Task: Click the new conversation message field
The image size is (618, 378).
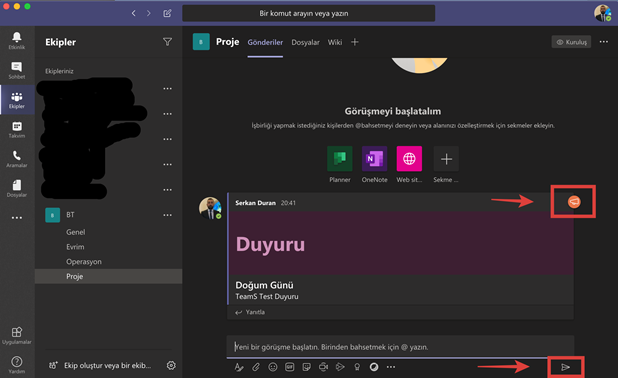Action: point(400,347)
